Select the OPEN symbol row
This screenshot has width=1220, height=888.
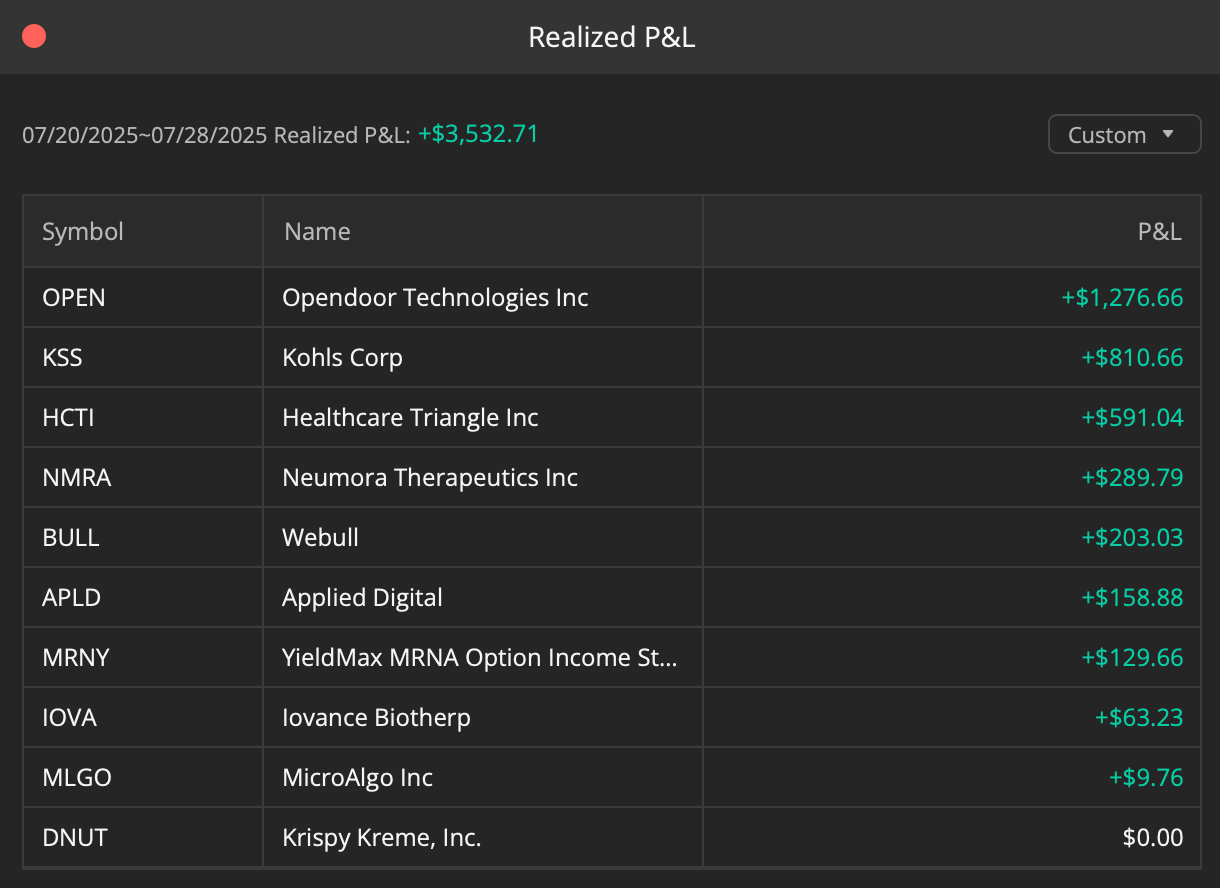612,297
